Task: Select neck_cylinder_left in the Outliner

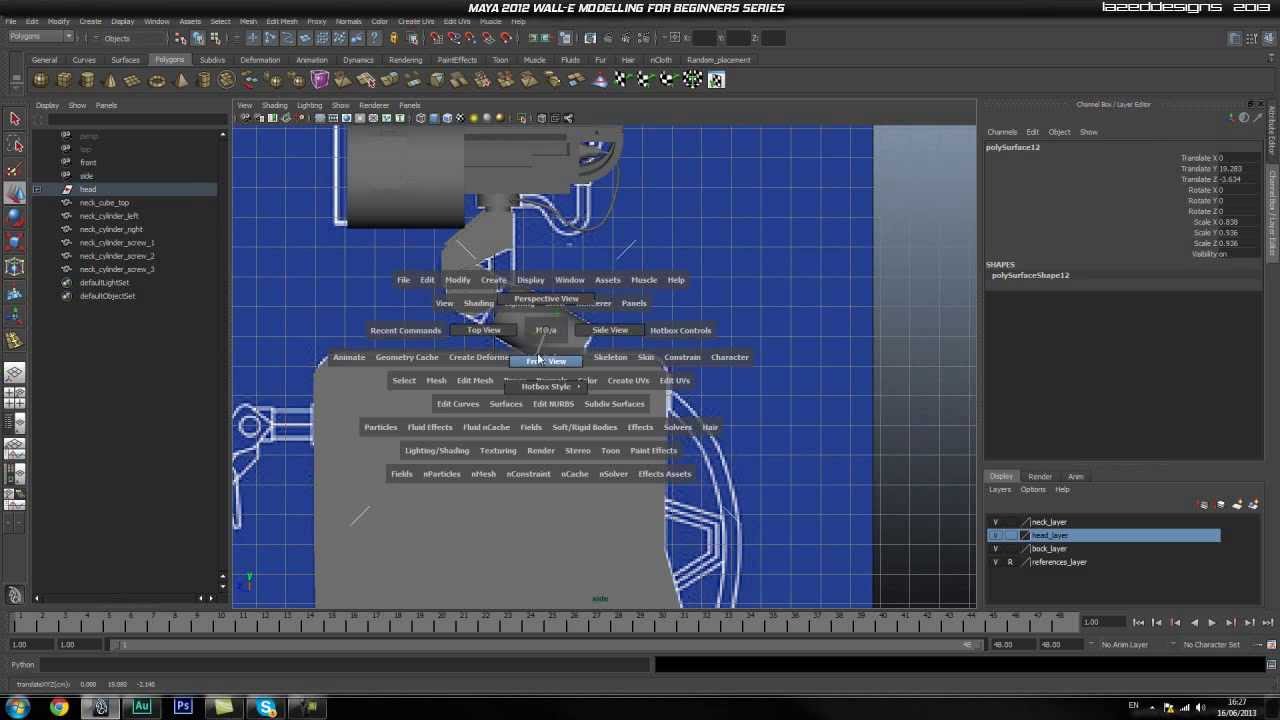Action: [x=109, y=216]
